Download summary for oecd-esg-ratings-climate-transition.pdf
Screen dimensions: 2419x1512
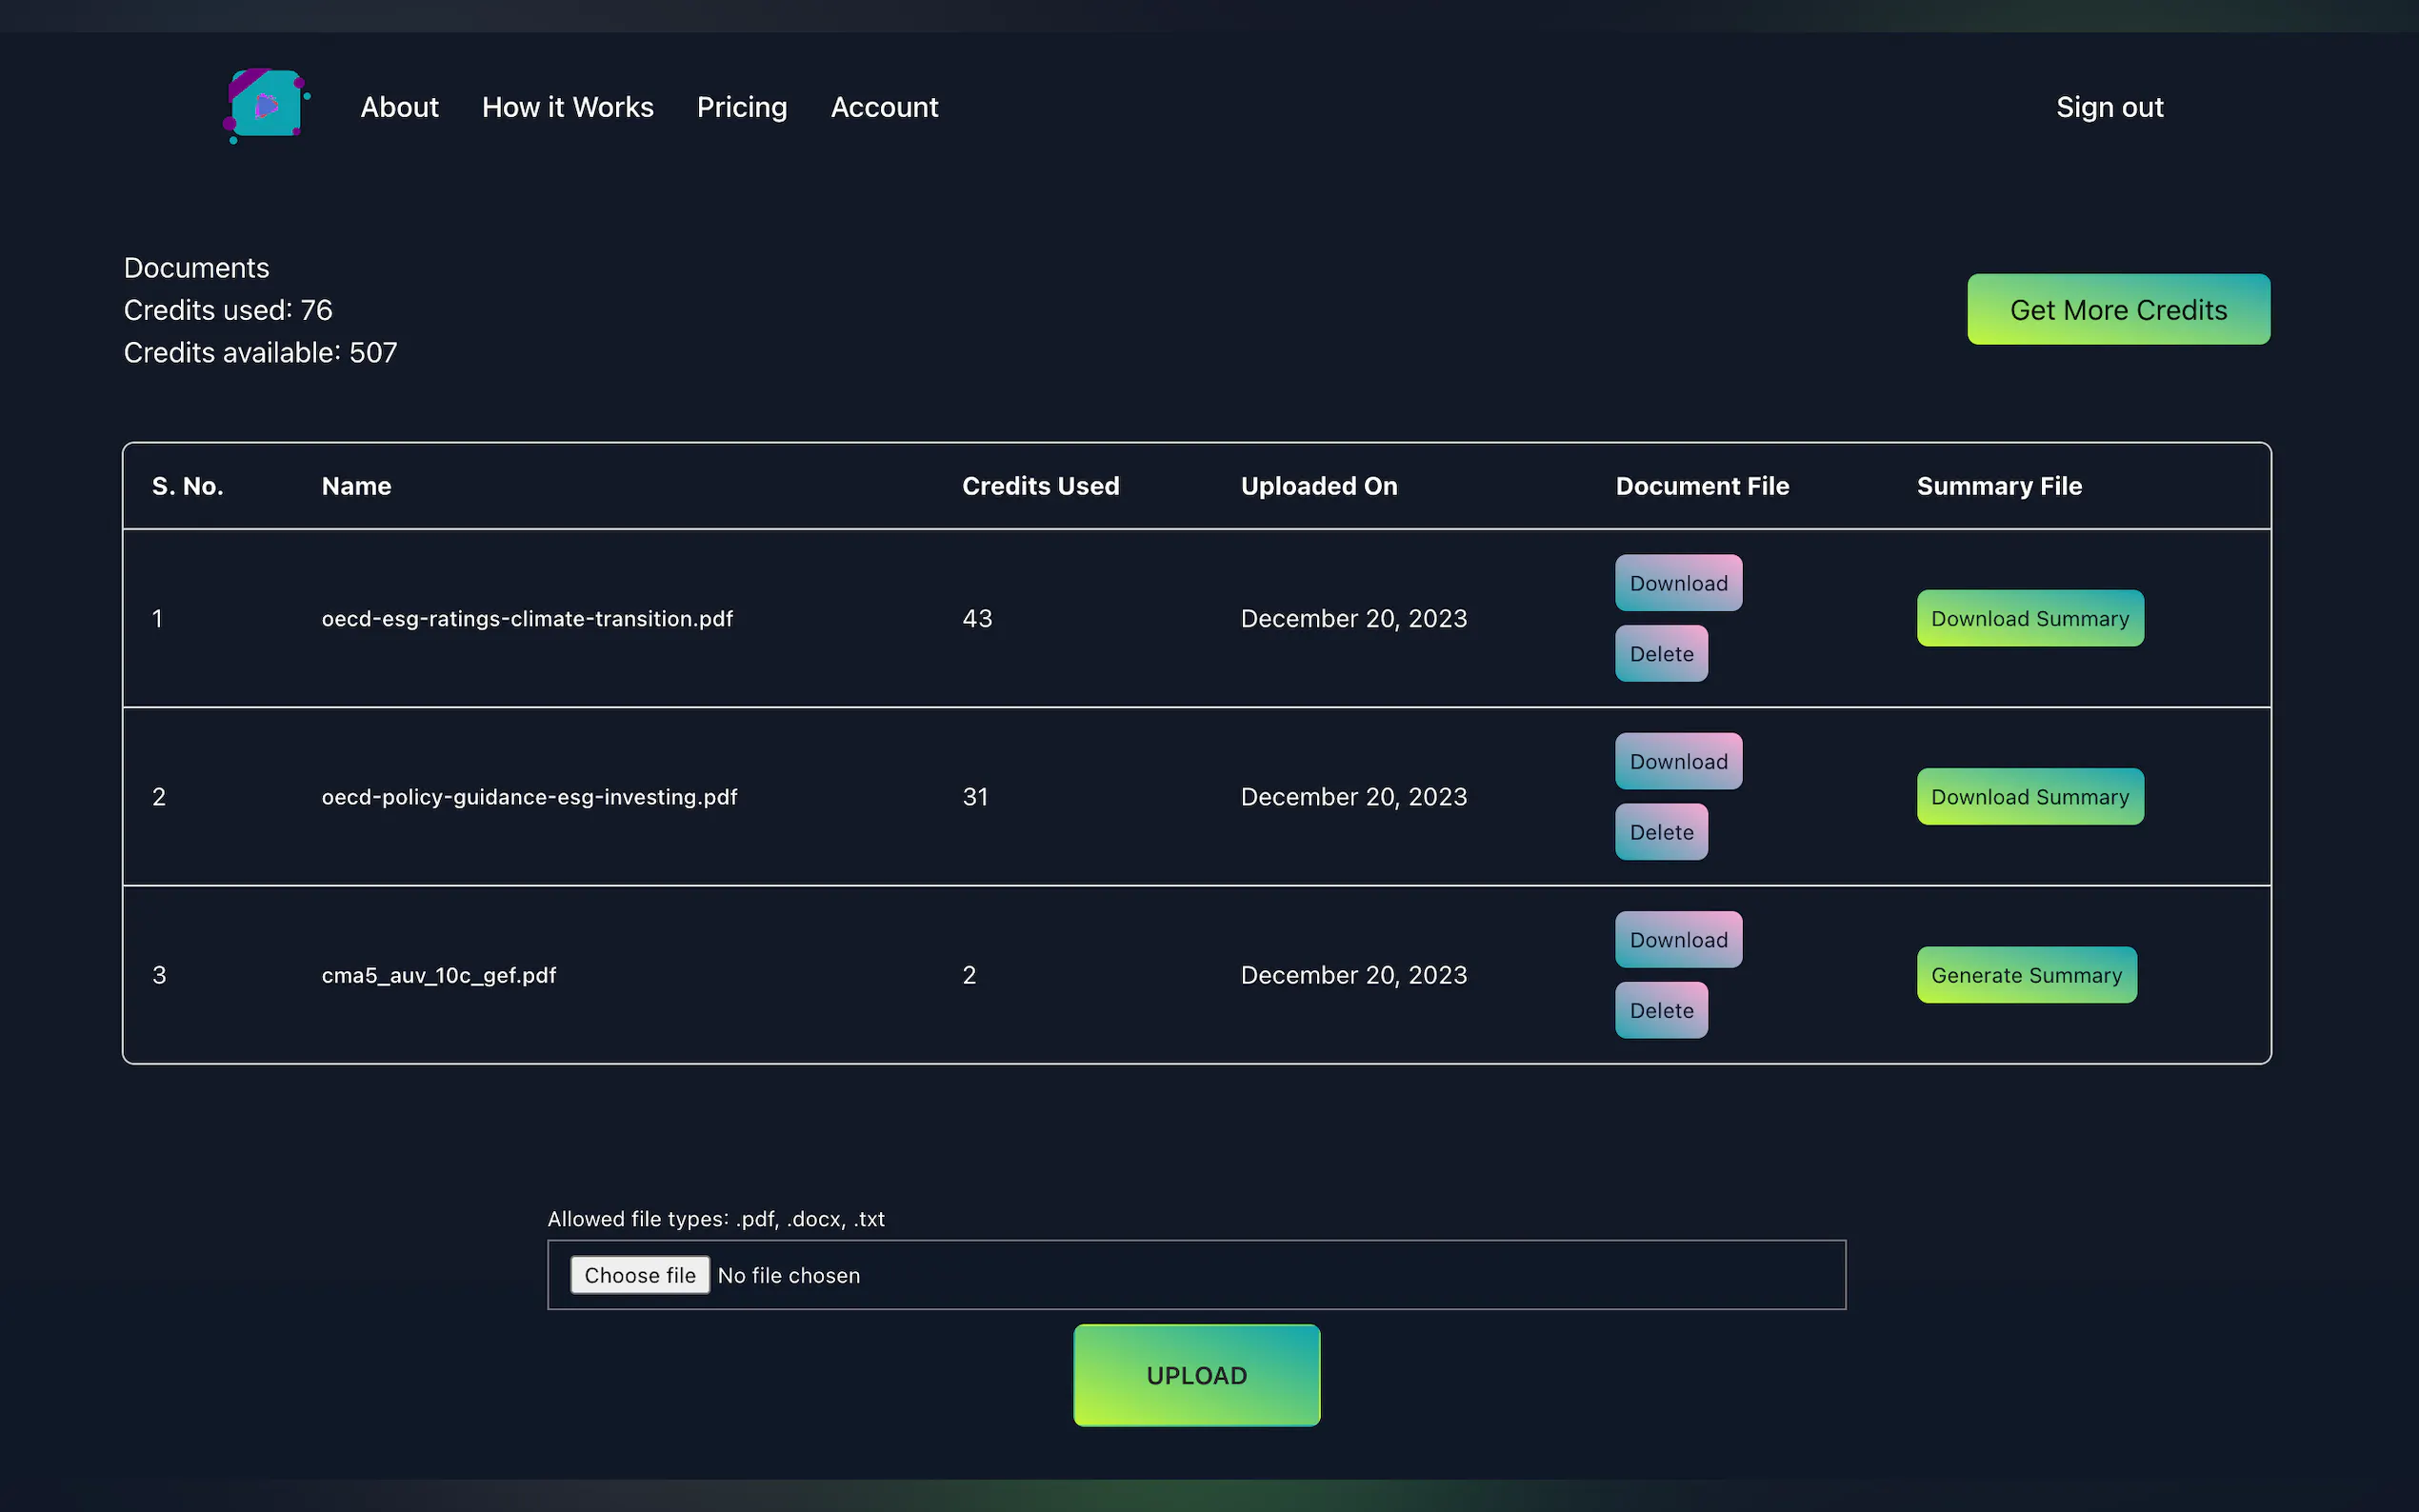2029,619
